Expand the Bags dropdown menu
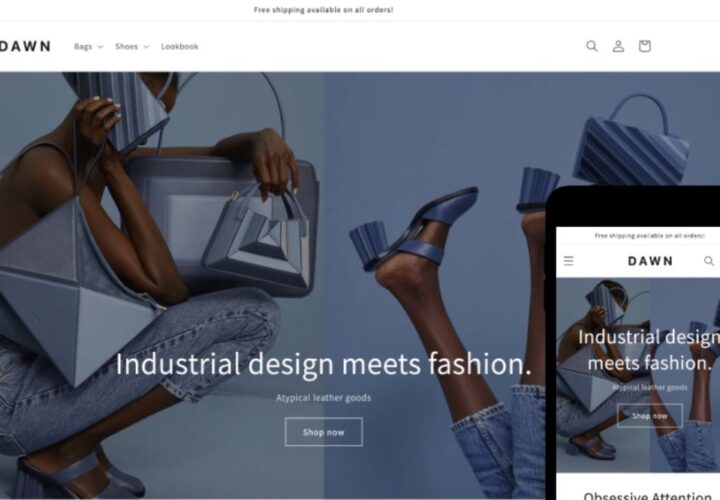The width and height of the screenshot is (720, 500). 89,46
